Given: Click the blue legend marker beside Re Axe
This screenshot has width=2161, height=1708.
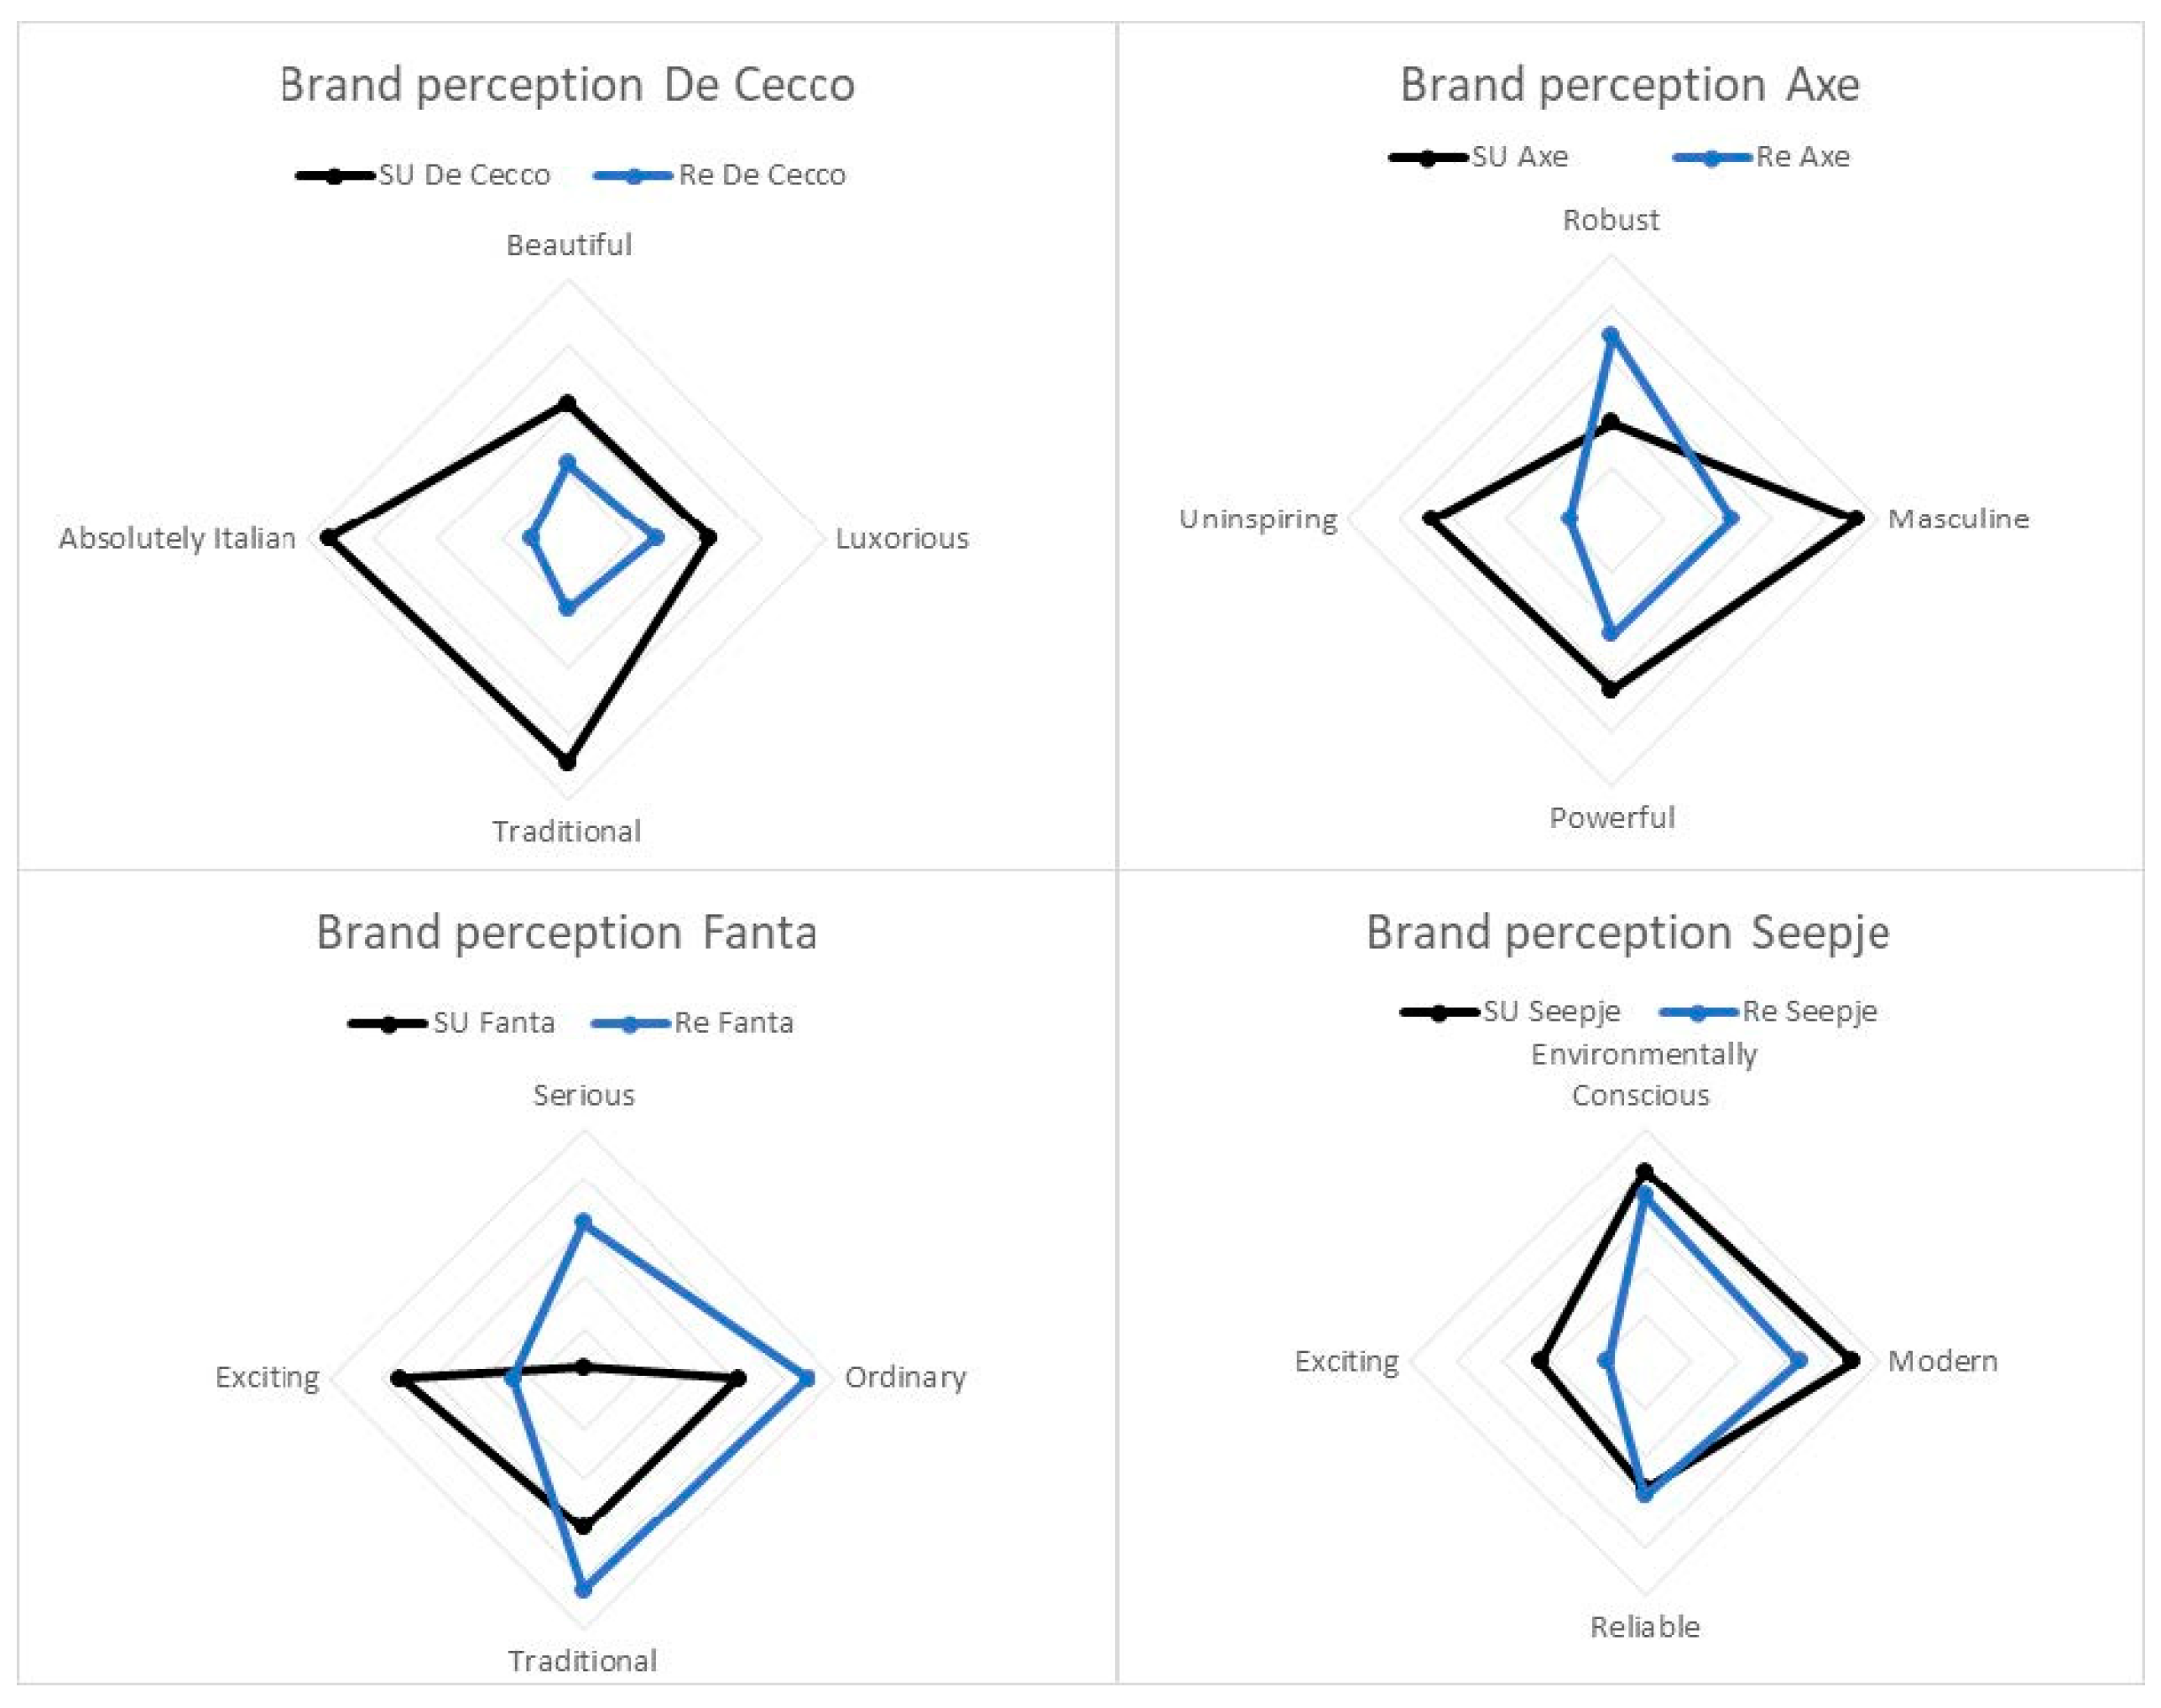Looking at the screenshot, I should [x=1711, y=157].
